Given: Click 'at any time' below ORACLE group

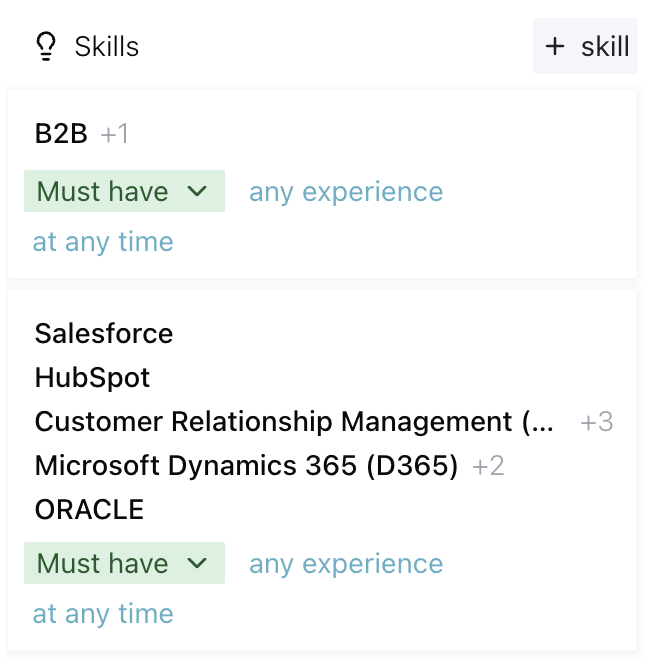Looking at the screenshot, I should pos(103,614).
